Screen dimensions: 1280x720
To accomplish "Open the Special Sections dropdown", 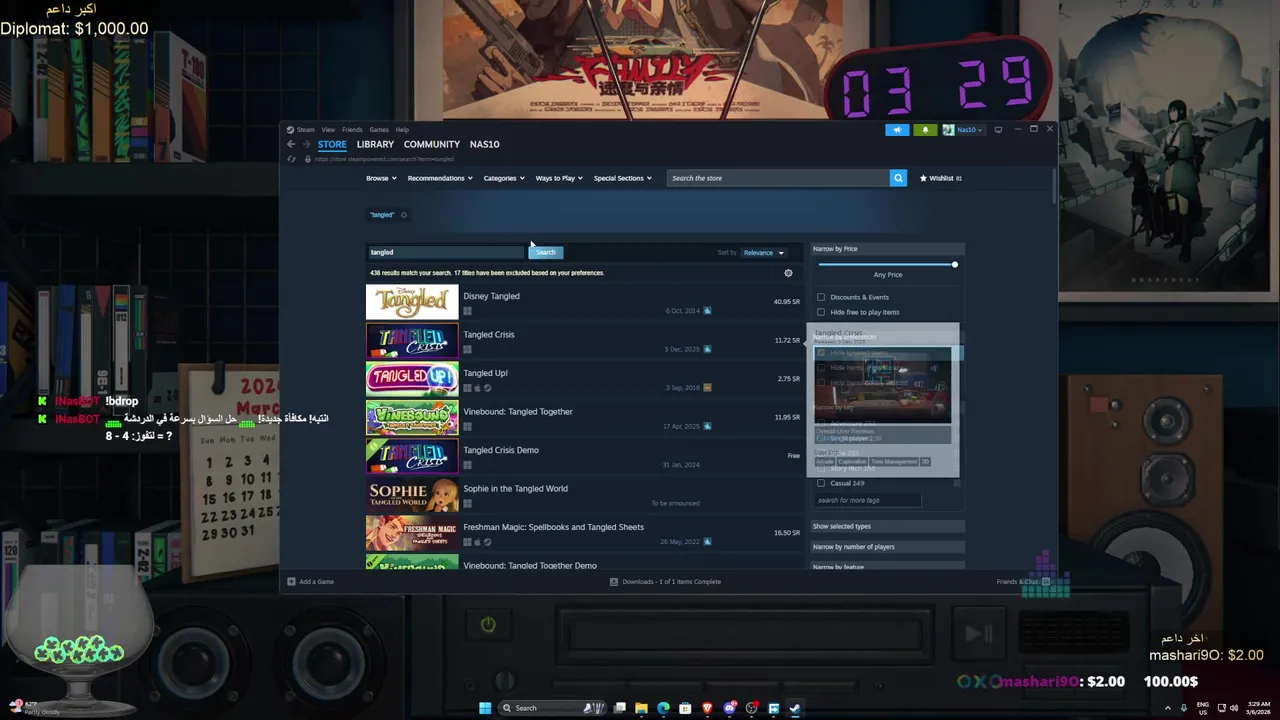I will (622, 178).
